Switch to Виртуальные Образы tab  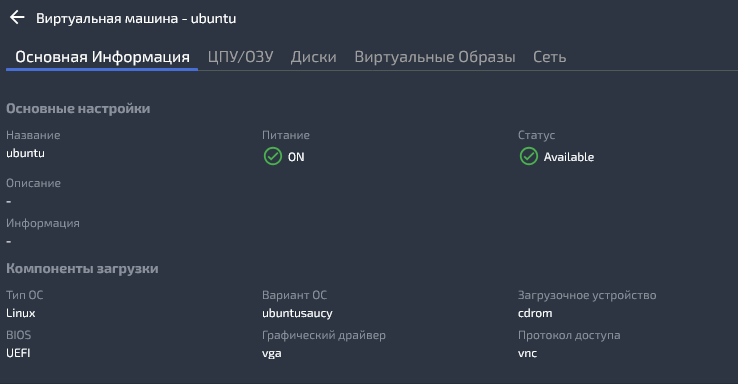[435, 57]
